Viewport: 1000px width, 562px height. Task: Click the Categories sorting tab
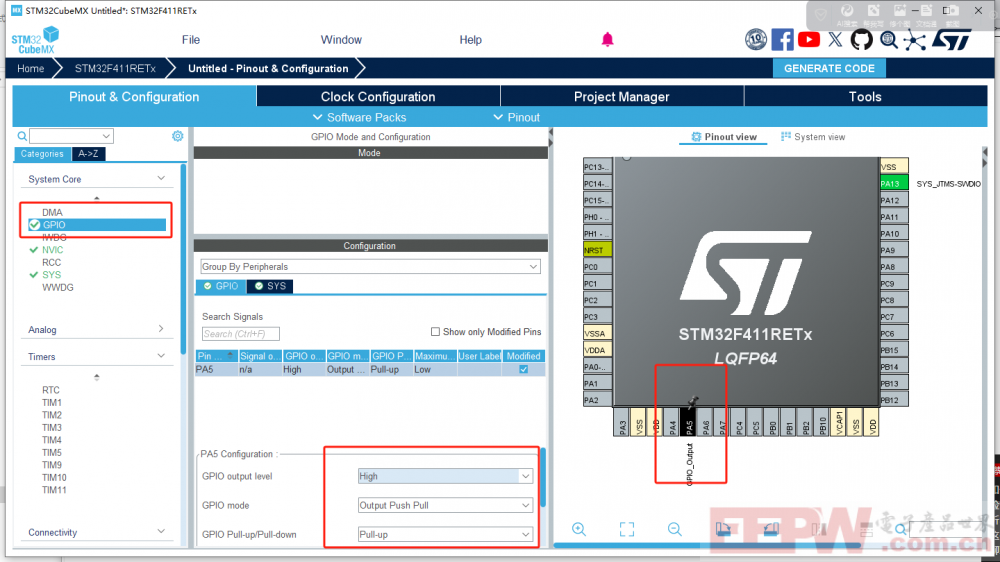(42, 154)
